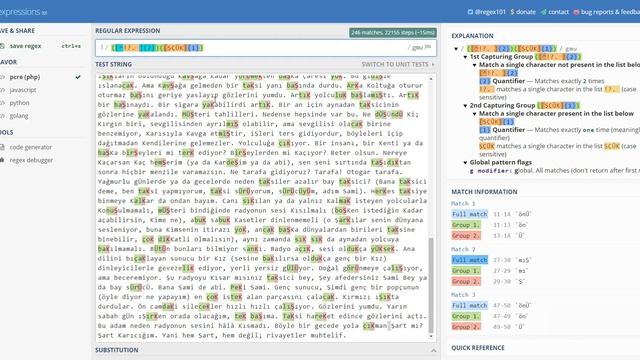Click the test string scroll up arrow
This screenshot has width=640, height=360.
[x=431, y=78]
